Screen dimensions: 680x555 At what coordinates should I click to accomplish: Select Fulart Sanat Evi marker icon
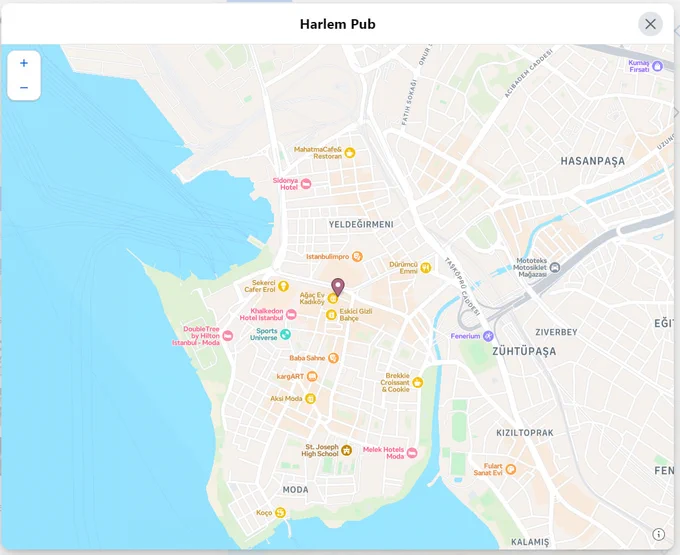[x=511, y=469]
